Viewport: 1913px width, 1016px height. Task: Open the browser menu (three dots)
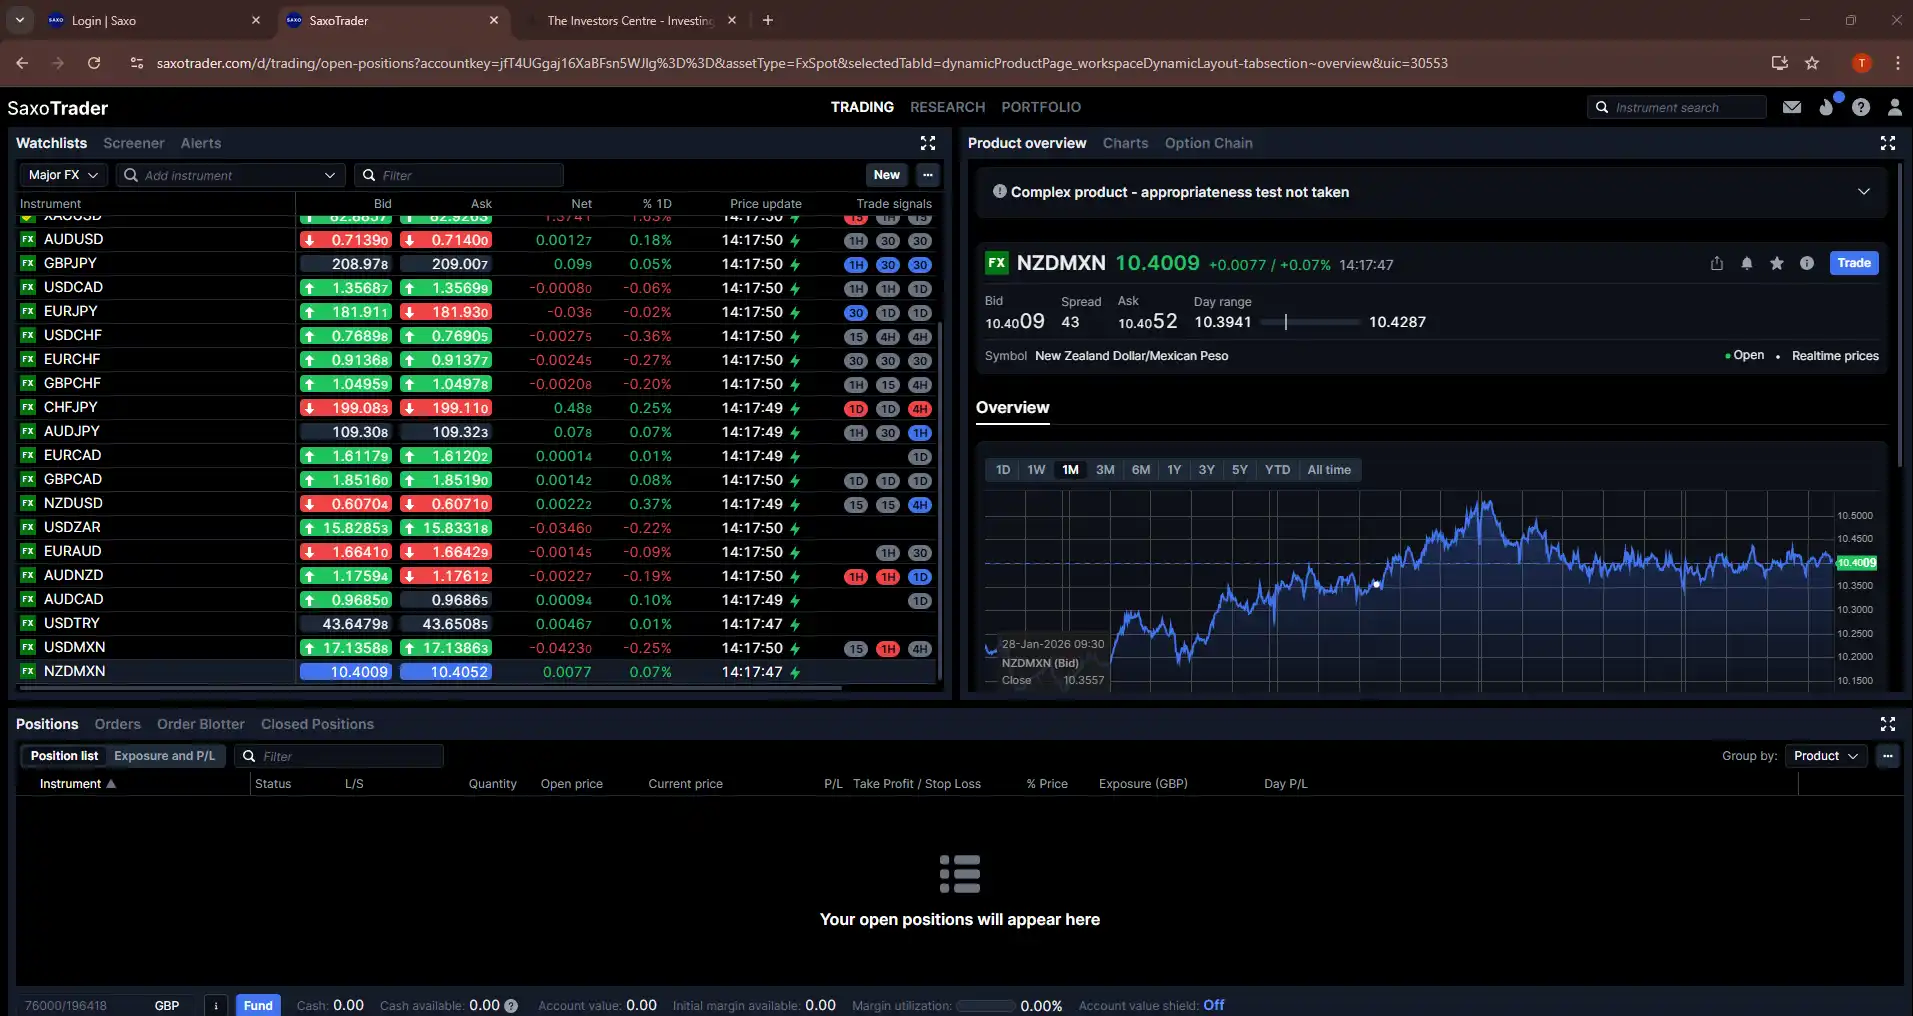[1897, 63]
